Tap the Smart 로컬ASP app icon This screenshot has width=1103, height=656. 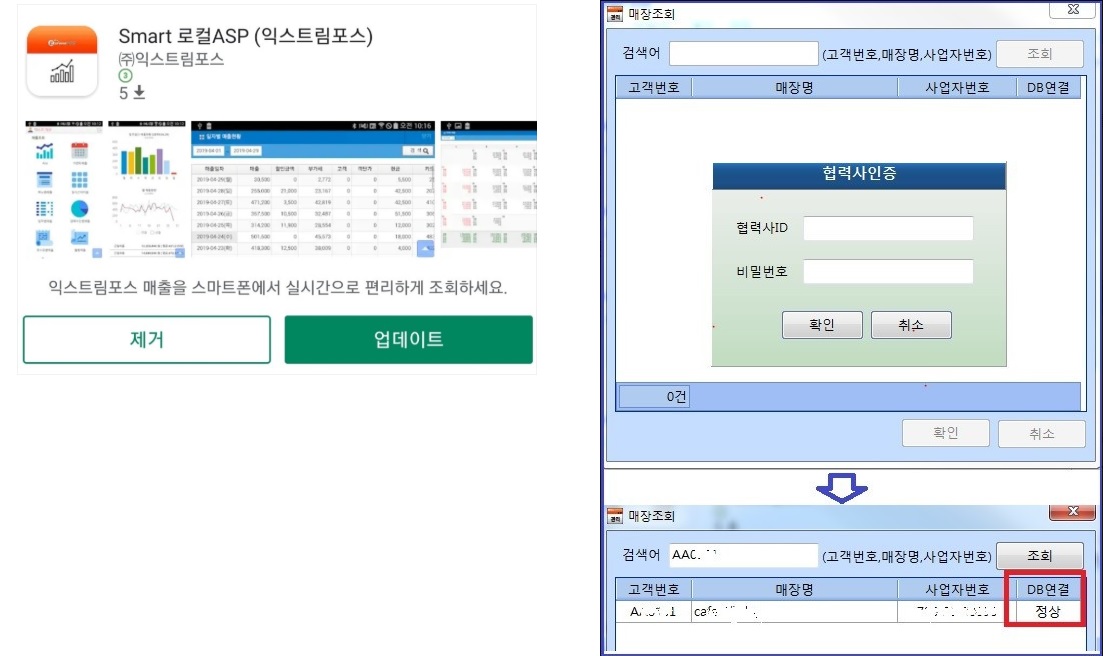[x=62, y=61]
